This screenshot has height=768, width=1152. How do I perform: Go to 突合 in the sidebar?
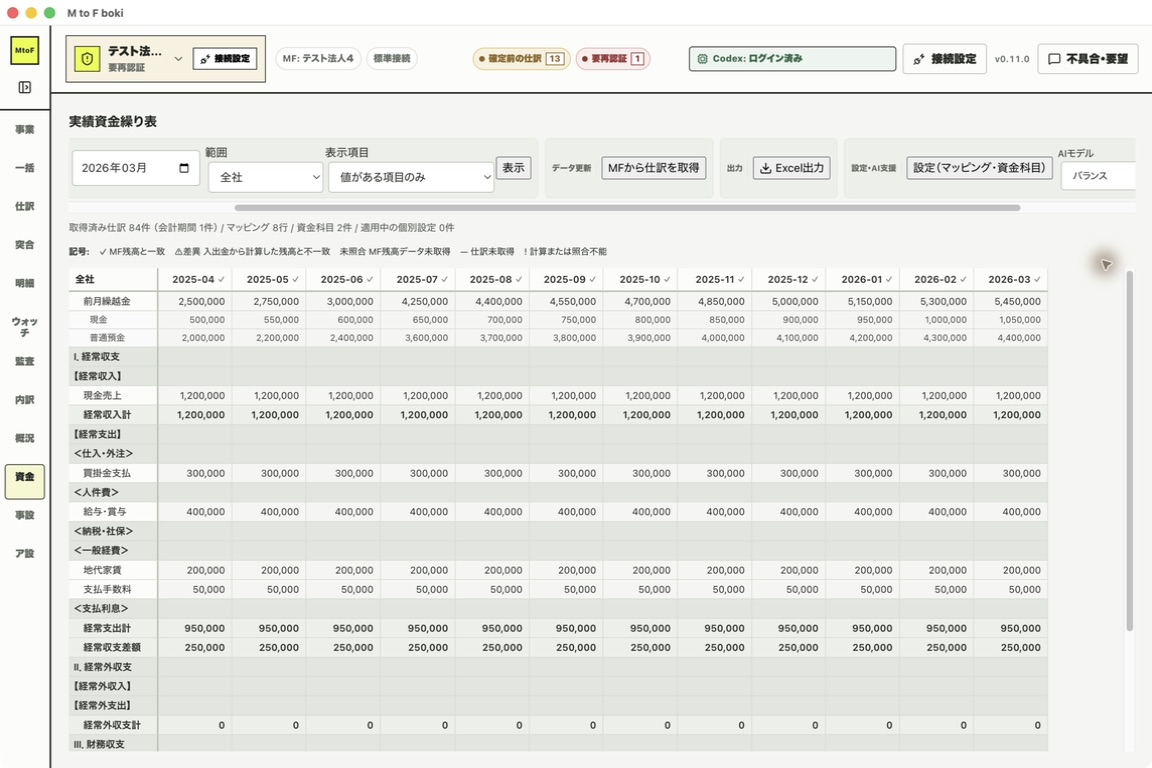coord(24,245)
